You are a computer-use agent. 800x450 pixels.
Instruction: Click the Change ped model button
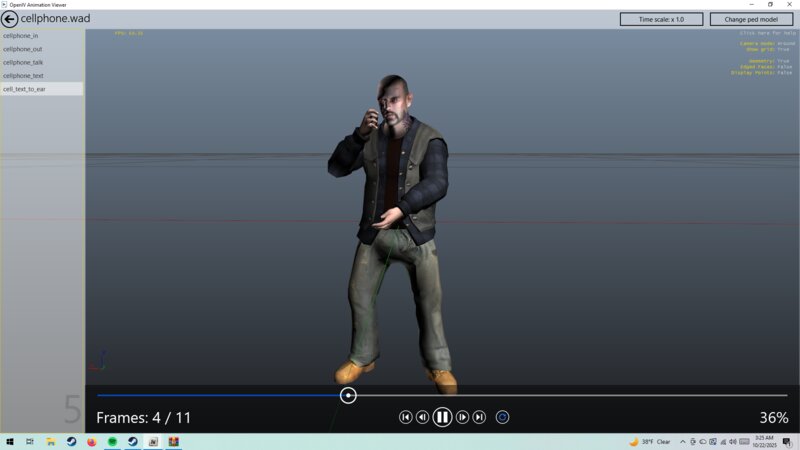[x=751, y=19]
